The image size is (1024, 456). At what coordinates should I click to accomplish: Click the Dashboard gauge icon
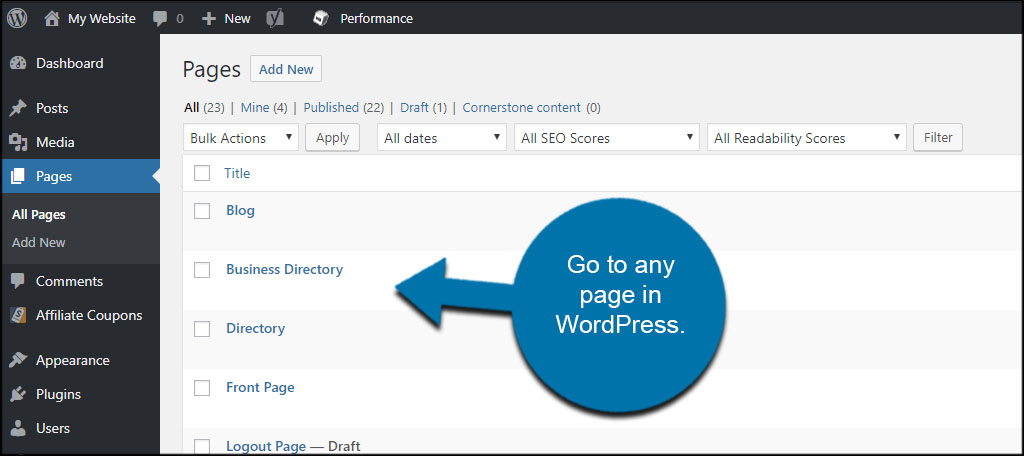(x=18, y=63)
